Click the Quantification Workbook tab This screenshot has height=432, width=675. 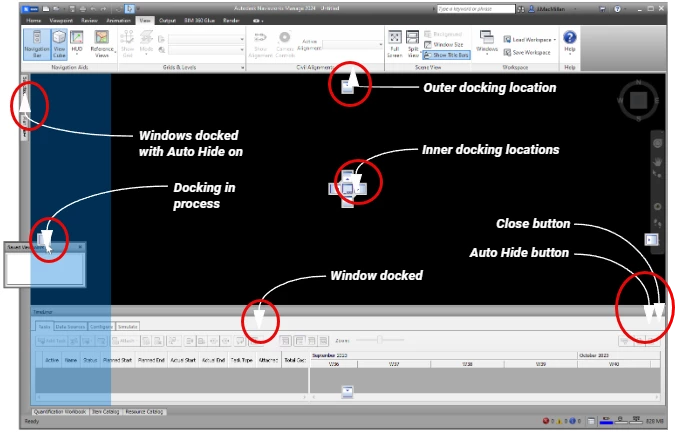point(60,412)
